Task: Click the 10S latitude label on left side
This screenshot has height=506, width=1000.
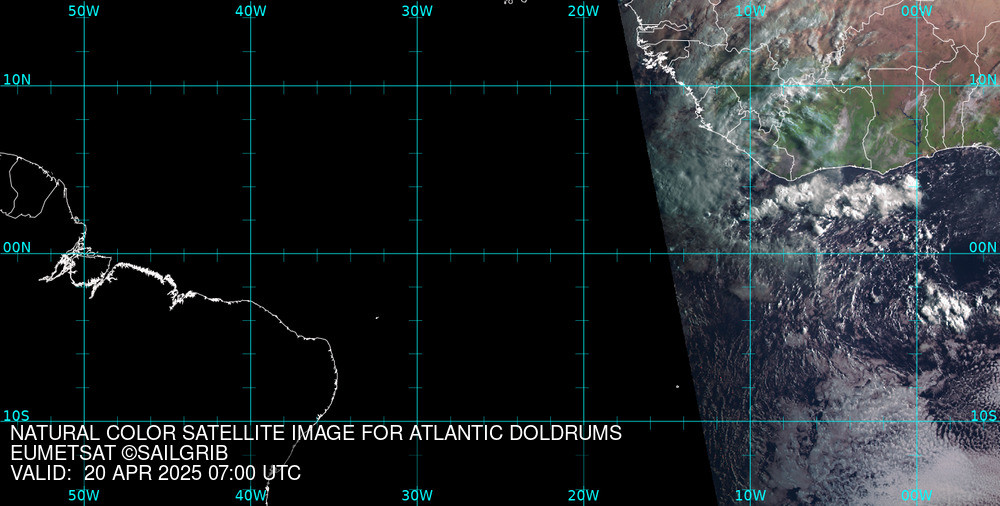Action: (17, 416)
